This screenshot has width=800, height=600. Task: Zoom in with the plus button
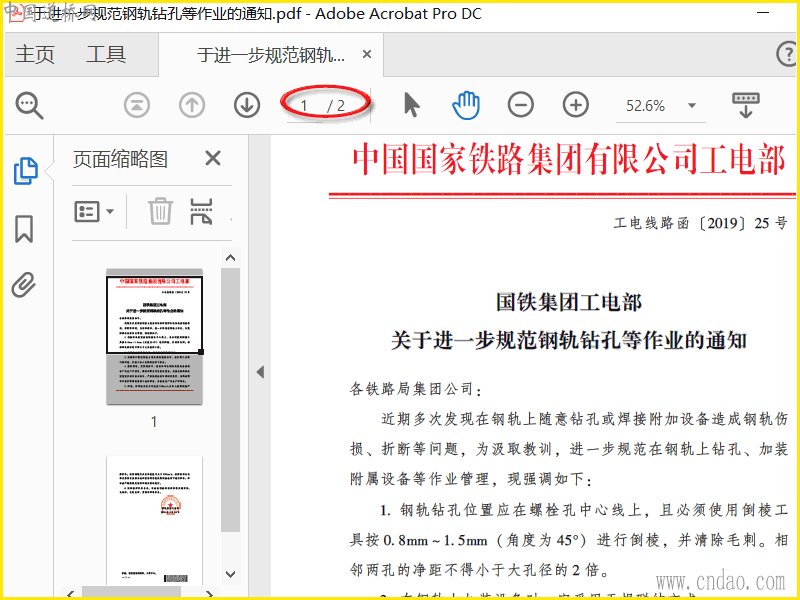click(576, 105)
